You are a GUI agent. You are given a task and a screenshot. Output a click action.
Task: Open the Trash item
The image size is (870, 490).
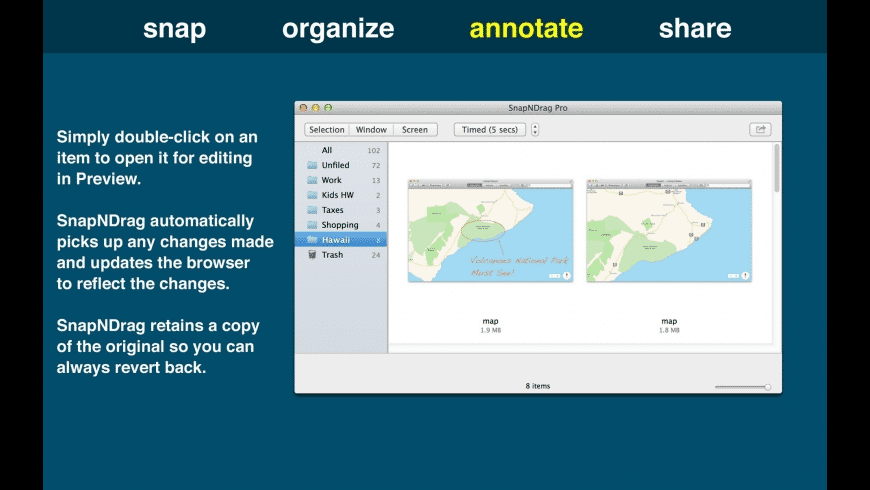click(341, 255)
